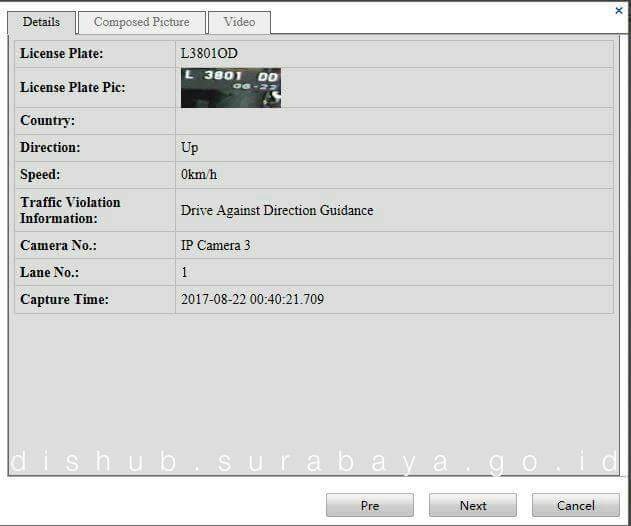Select the capture time 2017-08-22 timestamp
This screenshot has height=526, width=631.
(x=252, y=299)
